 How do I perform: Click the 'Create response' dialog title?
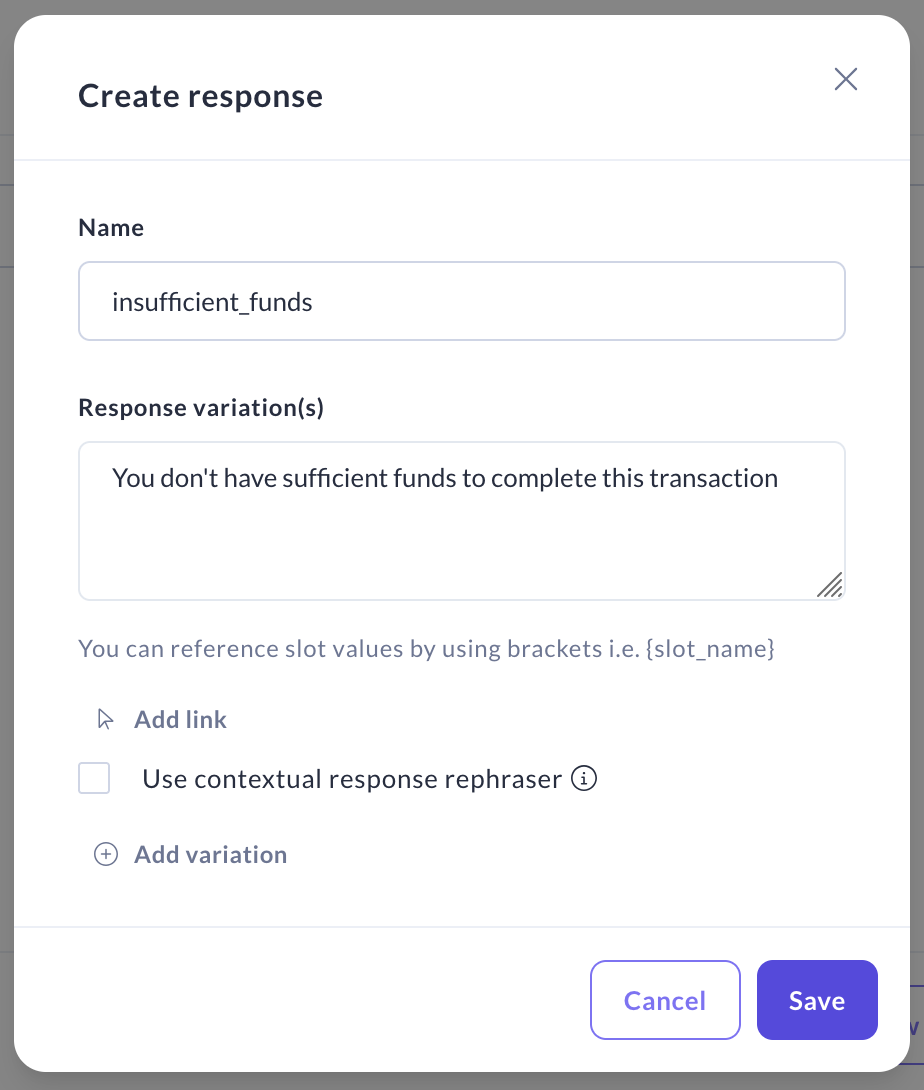click(x=200, y=96)
